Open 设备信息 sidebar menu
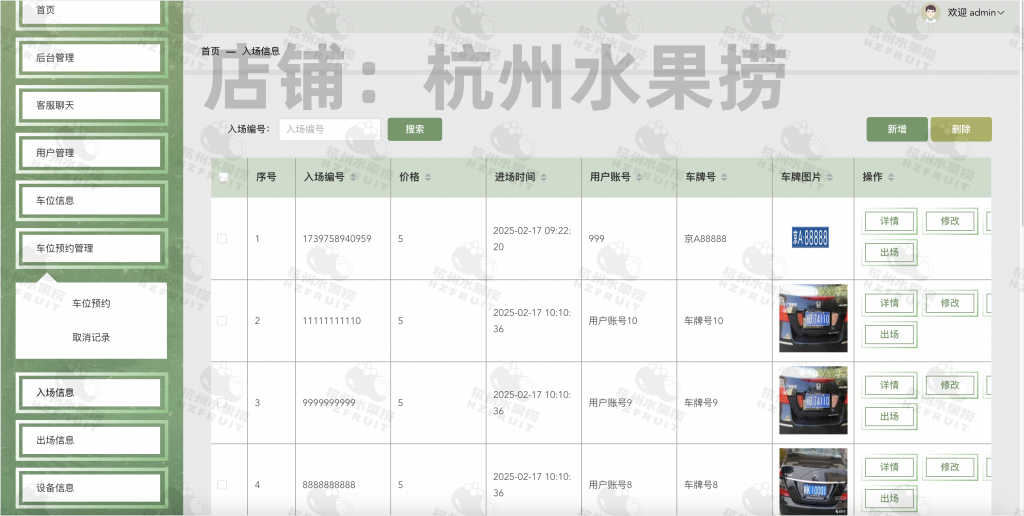1024x516 pixels. tap(91, 488)
